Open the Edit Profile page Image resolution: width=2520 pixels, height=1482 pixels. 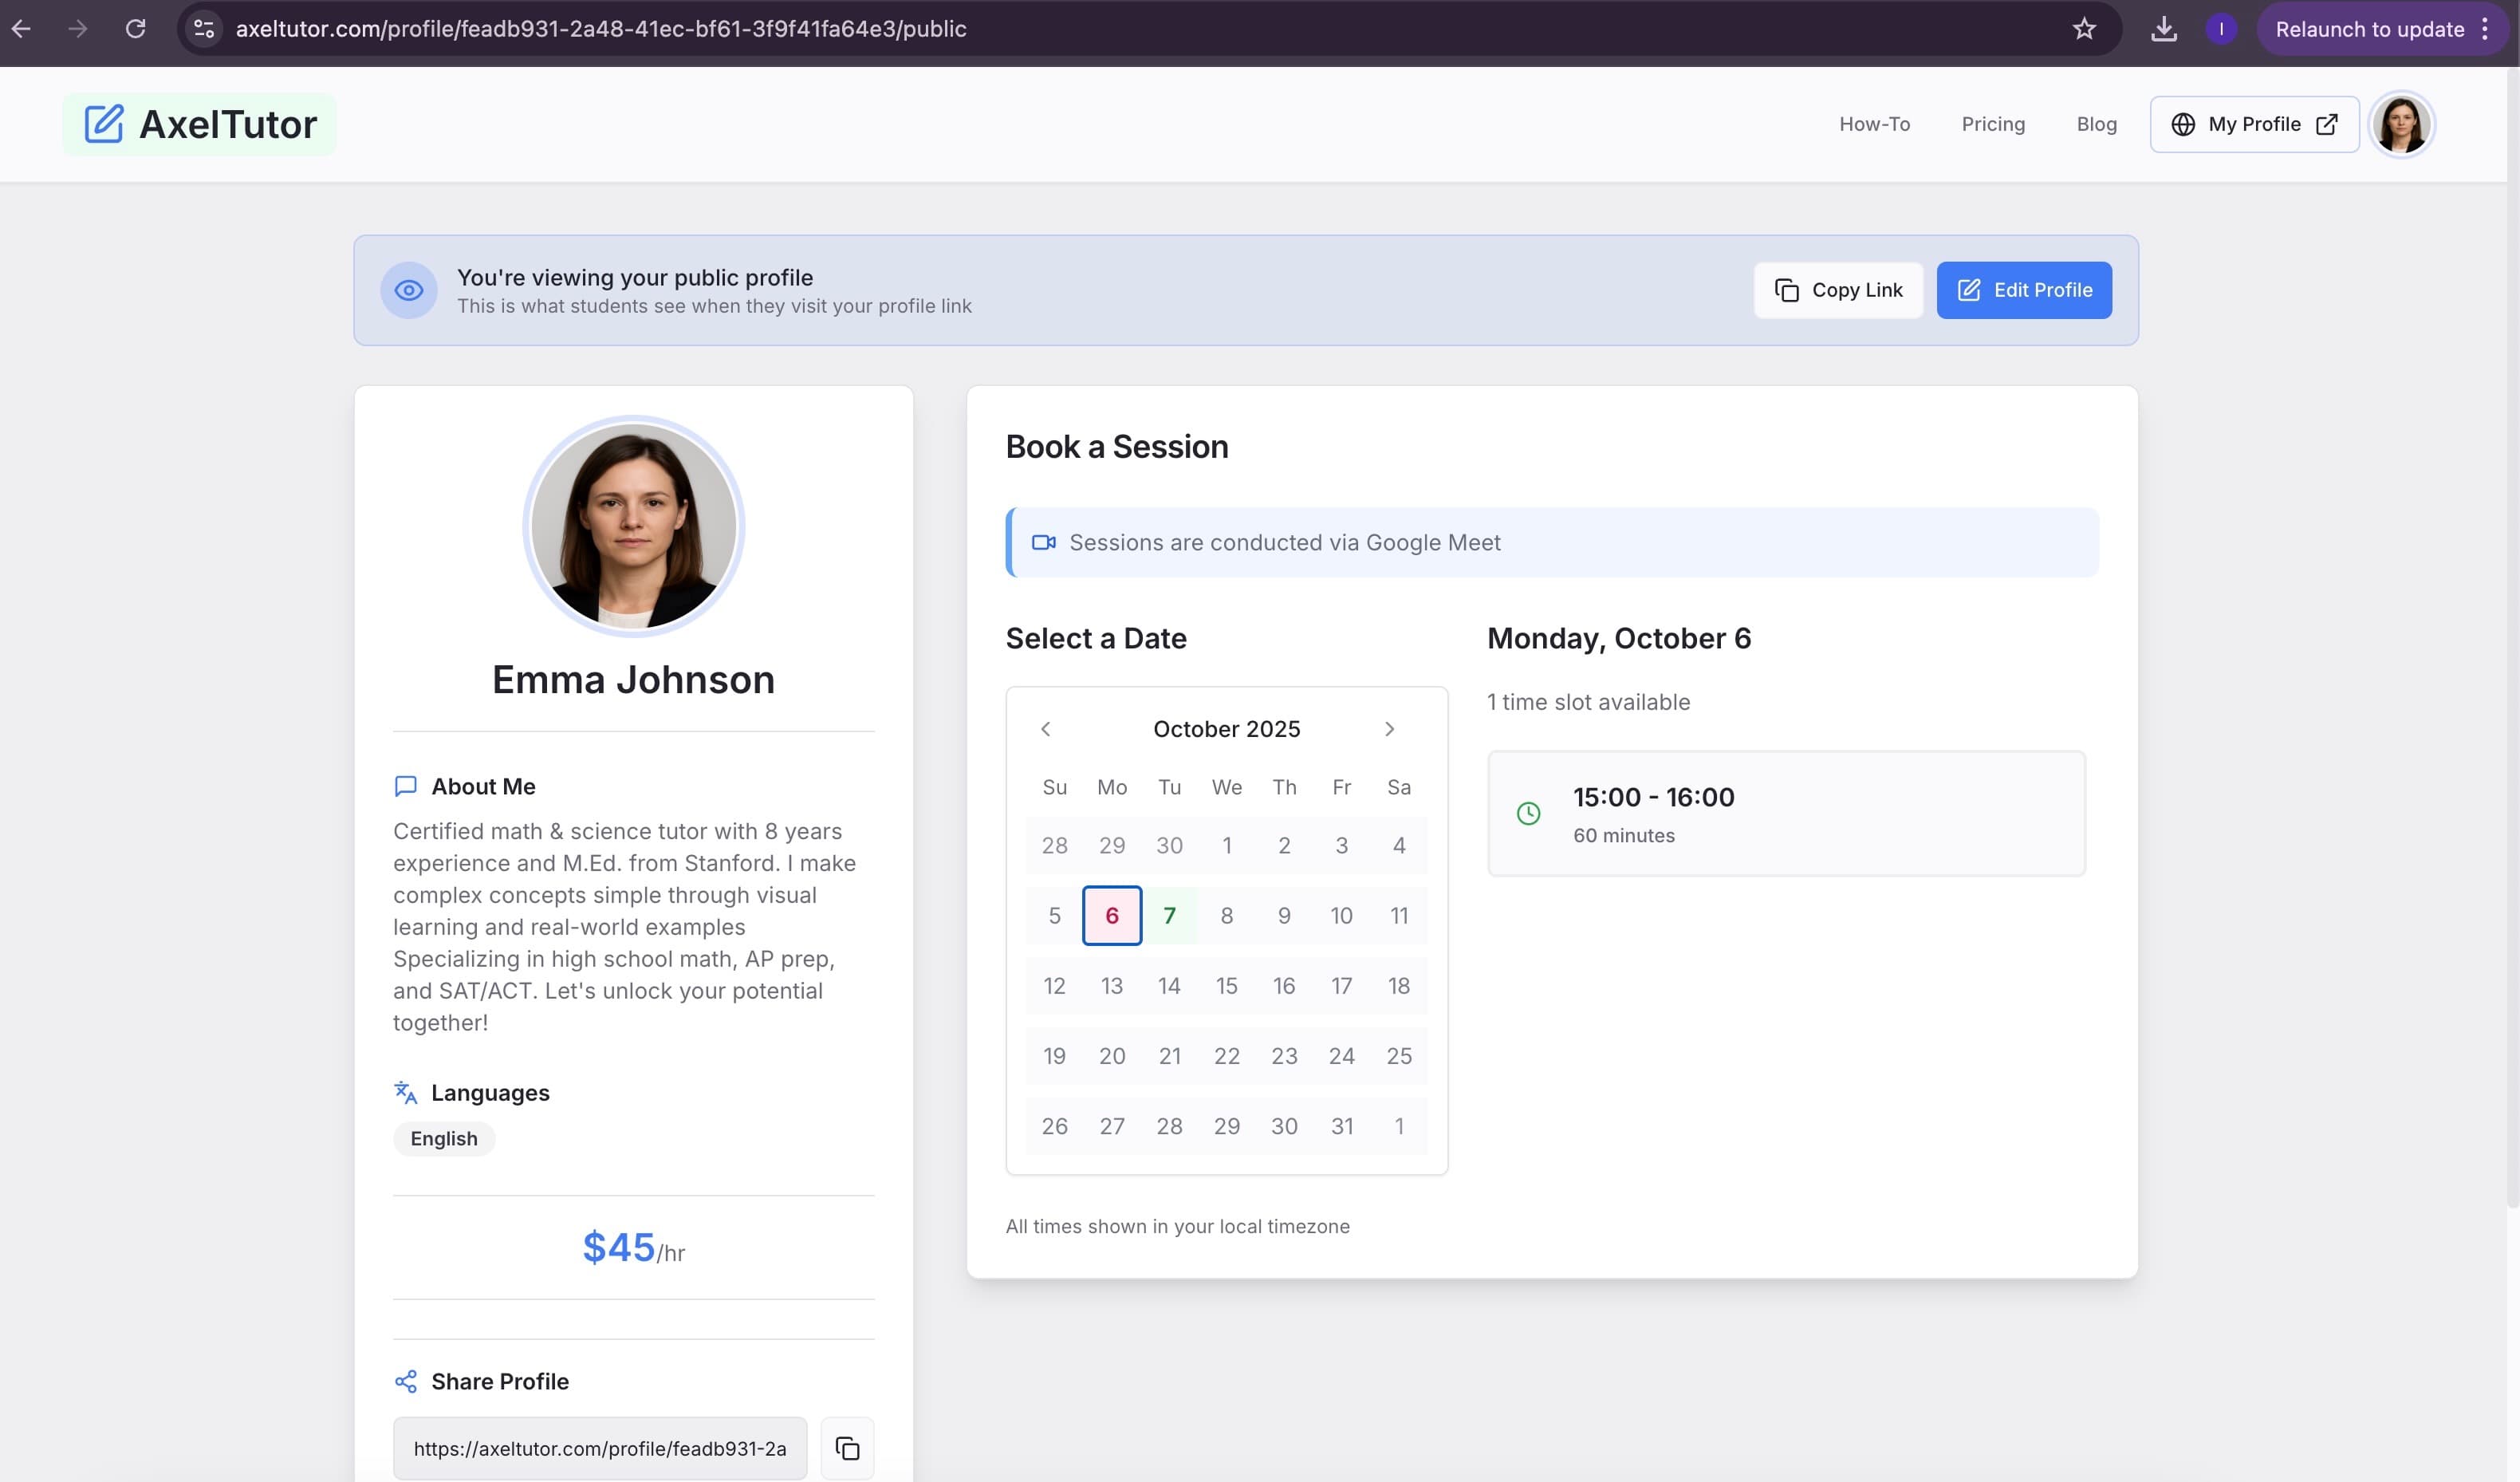[x=2023, y=290]
